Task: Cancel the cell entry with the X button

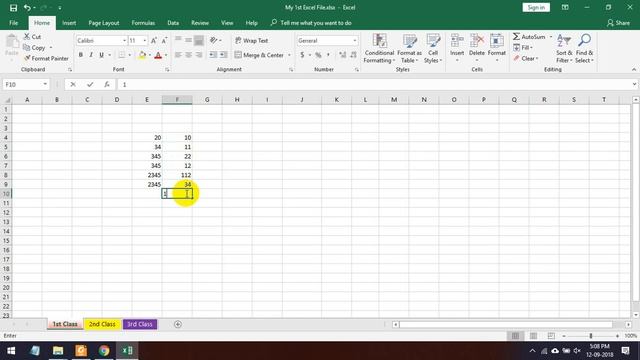Action: pyautogui.click(x=73, y=84)
